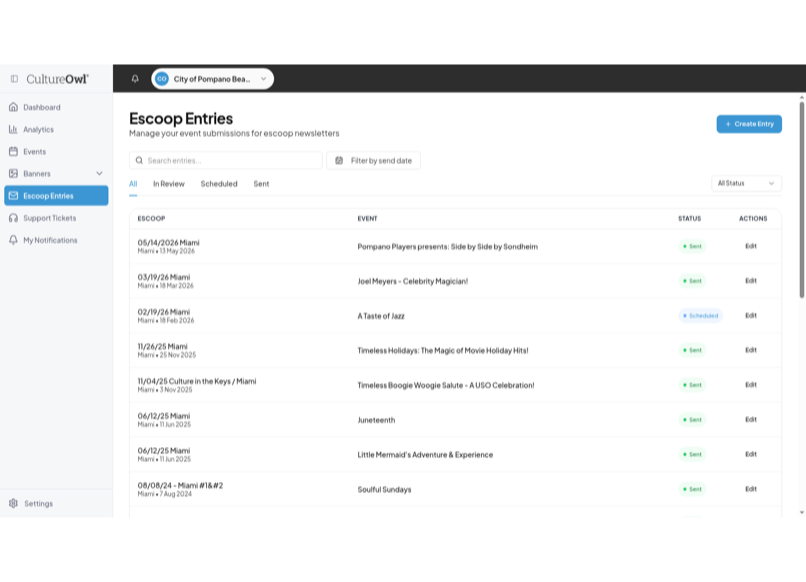This screenshot has height=582, width=806.
Task: Switch to the In Review tab
Action: (169, 184)
